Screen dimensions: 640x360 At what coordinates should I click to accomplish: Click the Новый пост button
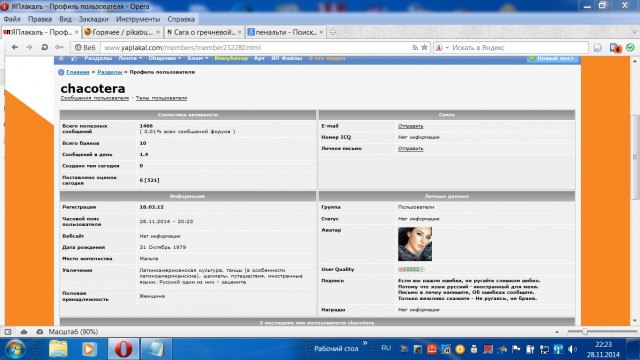click(x=553, y=59)
